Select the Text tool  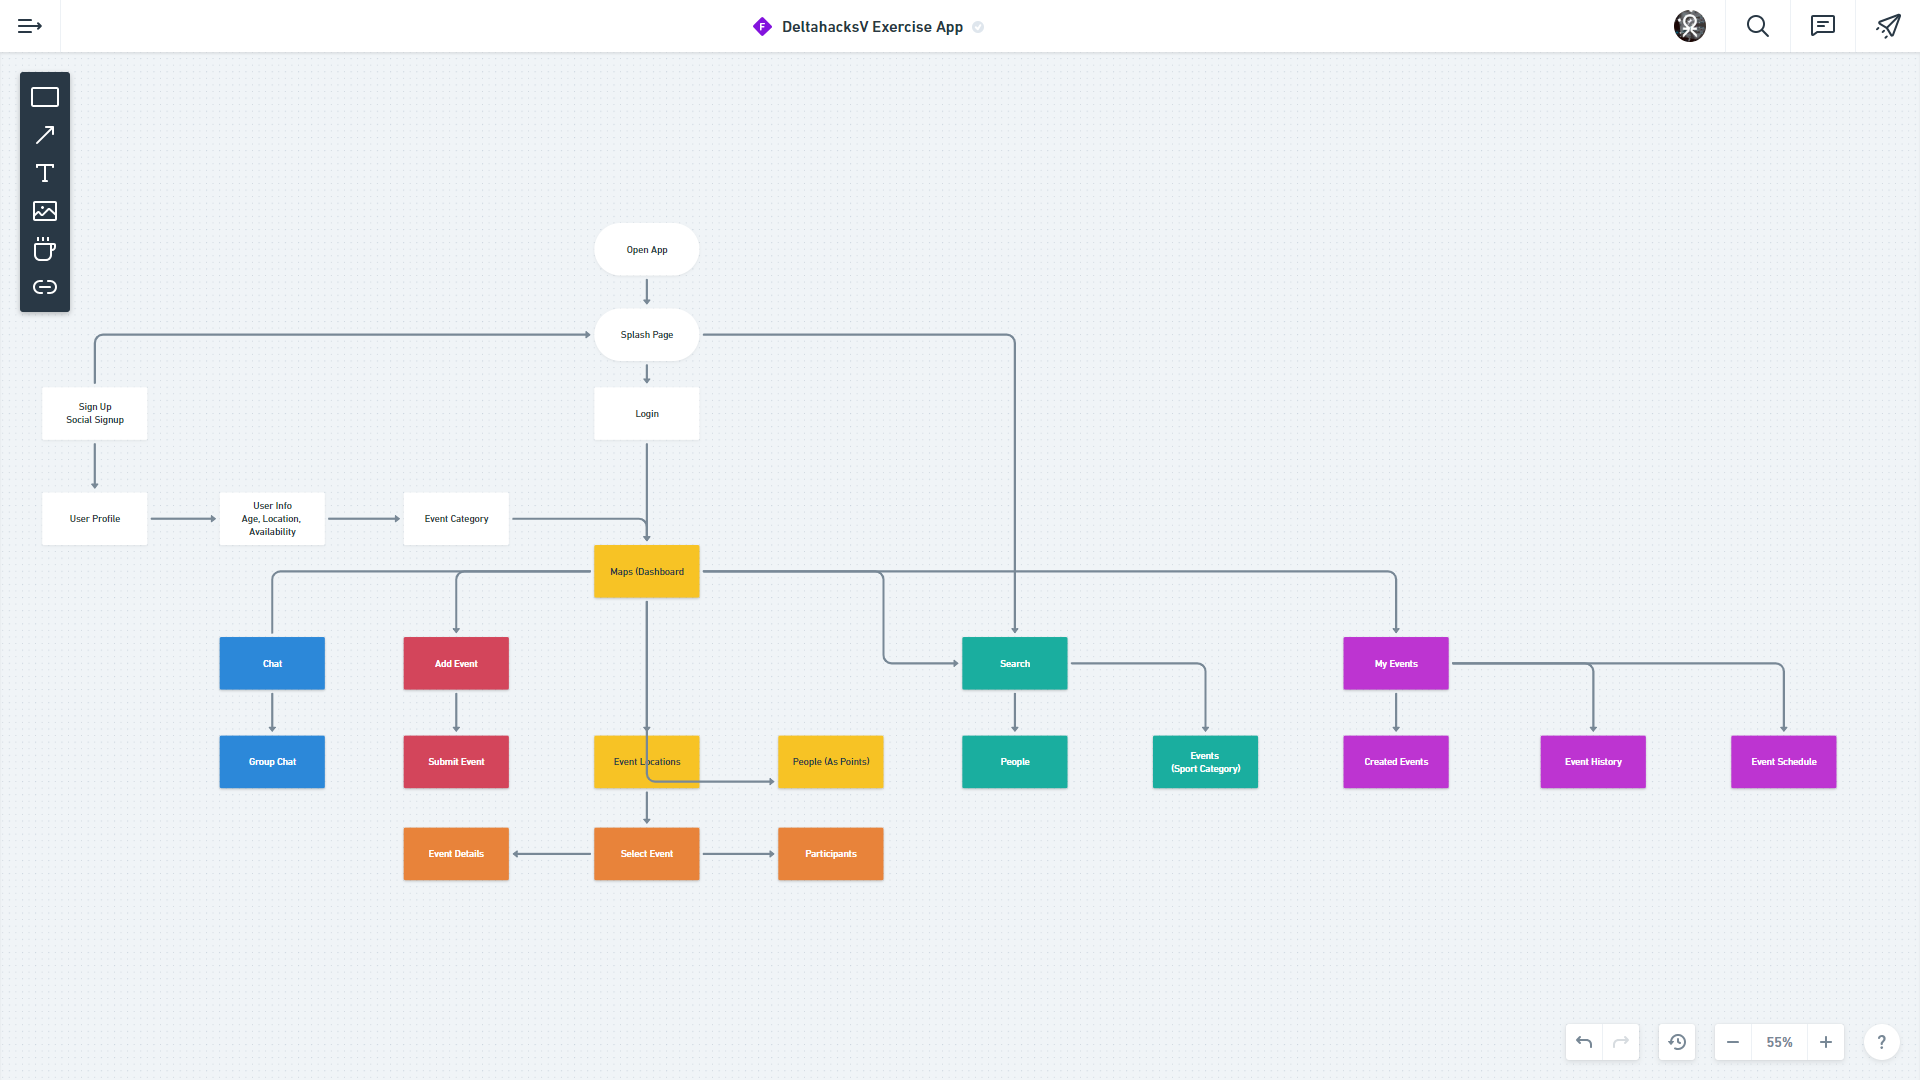pyautogui.click(x=45, y=173)
